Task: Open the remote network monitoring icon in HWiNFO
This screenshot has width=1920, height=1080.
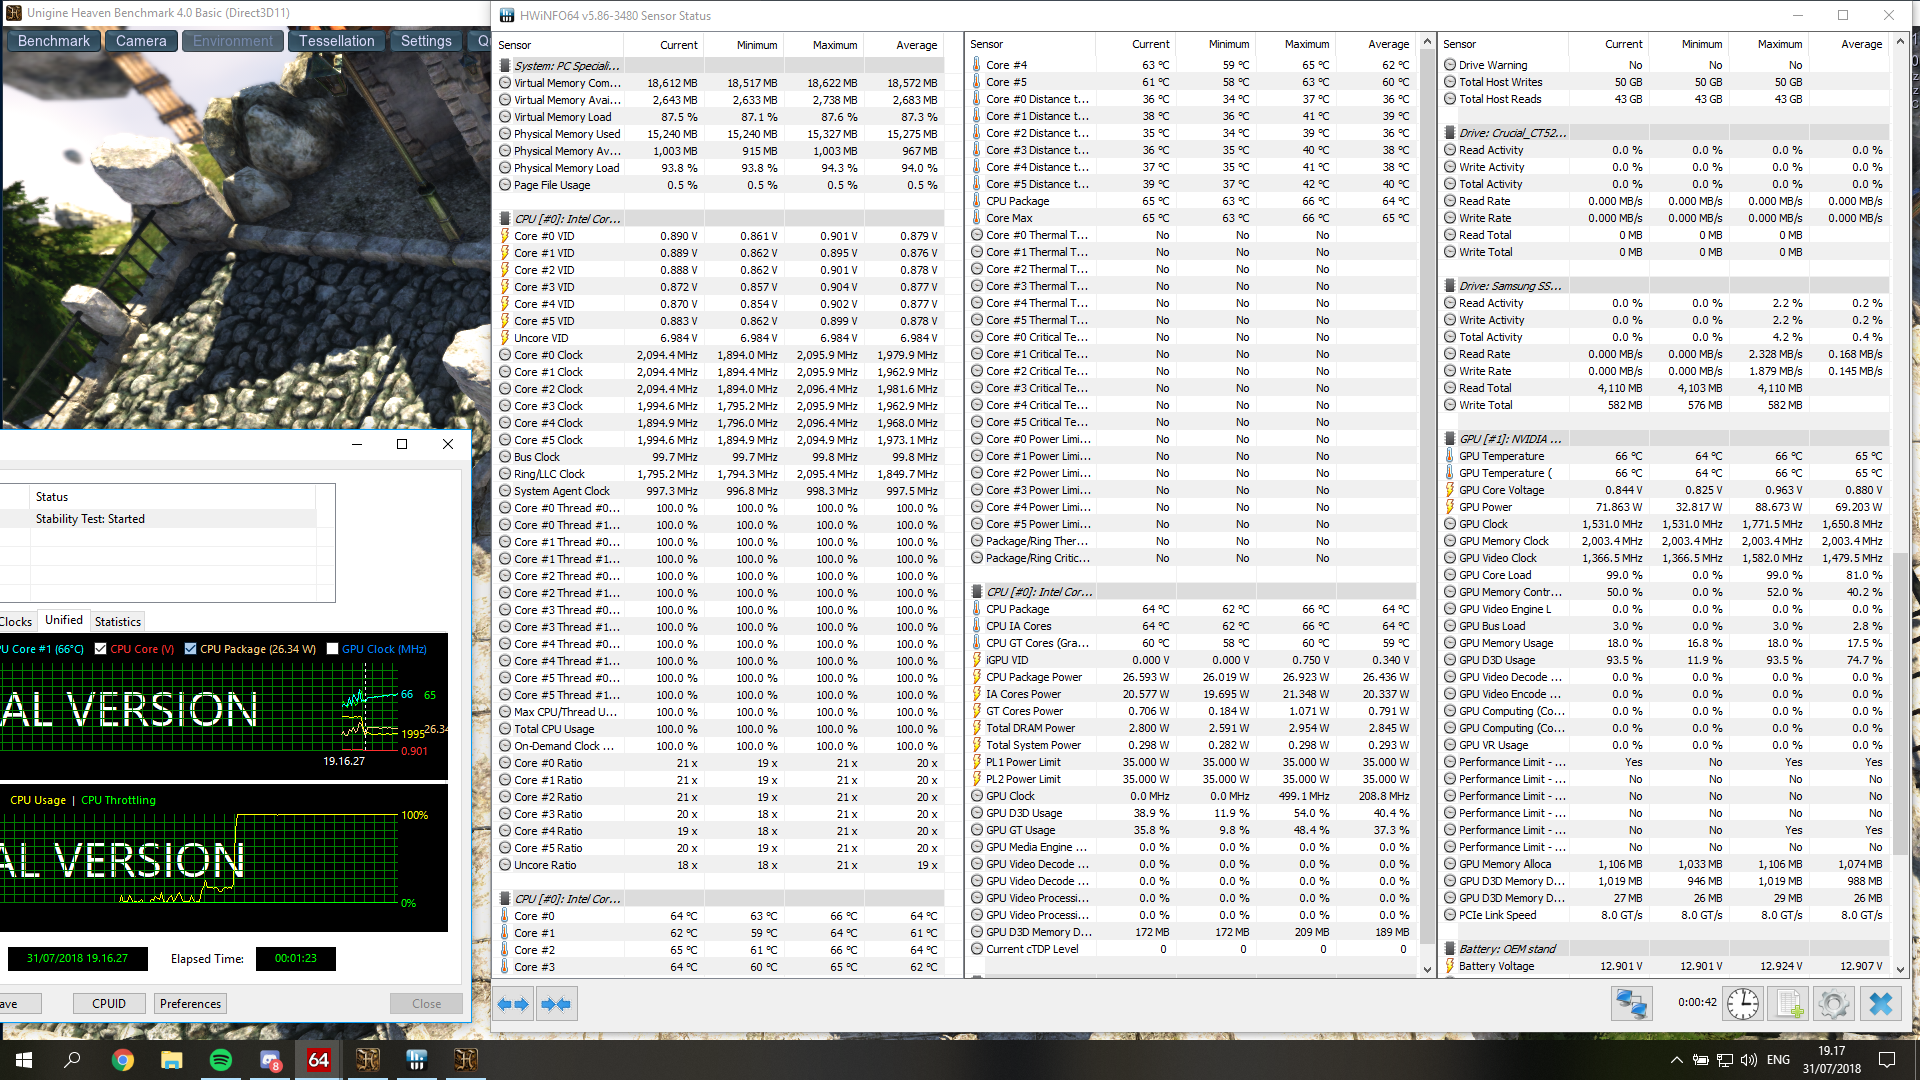Action: pos(1631,1003)
